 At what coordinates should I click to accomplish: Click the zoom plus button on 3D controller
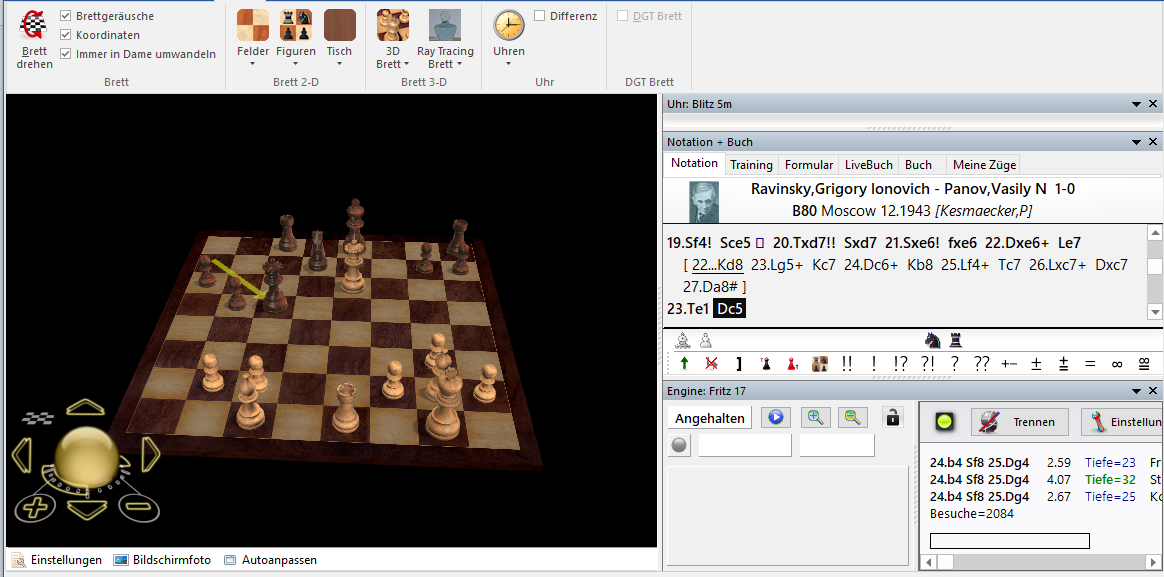(x=35, y=507)
